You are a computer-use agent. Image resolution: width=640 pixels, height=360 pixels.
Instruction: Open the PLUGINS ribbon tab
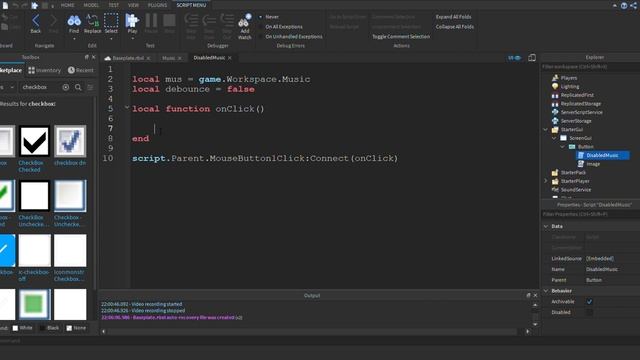[x=157, y=5]
